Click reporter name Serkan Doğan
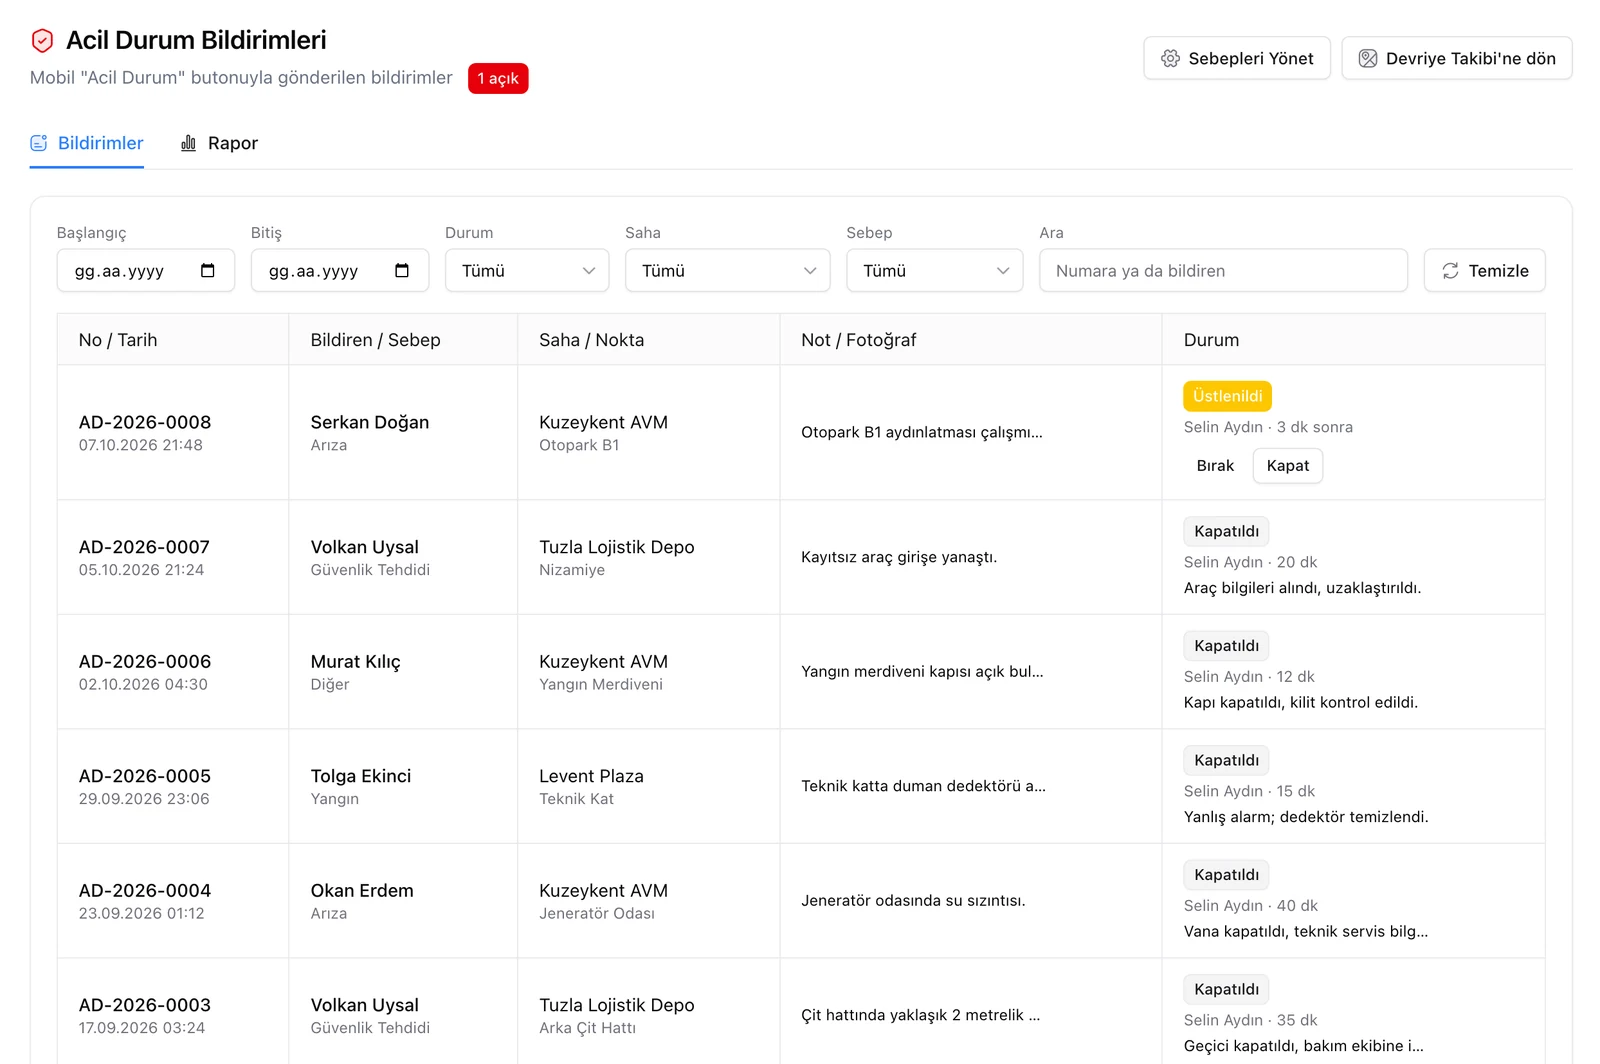The height and width of the screenshot is (1064, 1600). [x=370, y=422]
